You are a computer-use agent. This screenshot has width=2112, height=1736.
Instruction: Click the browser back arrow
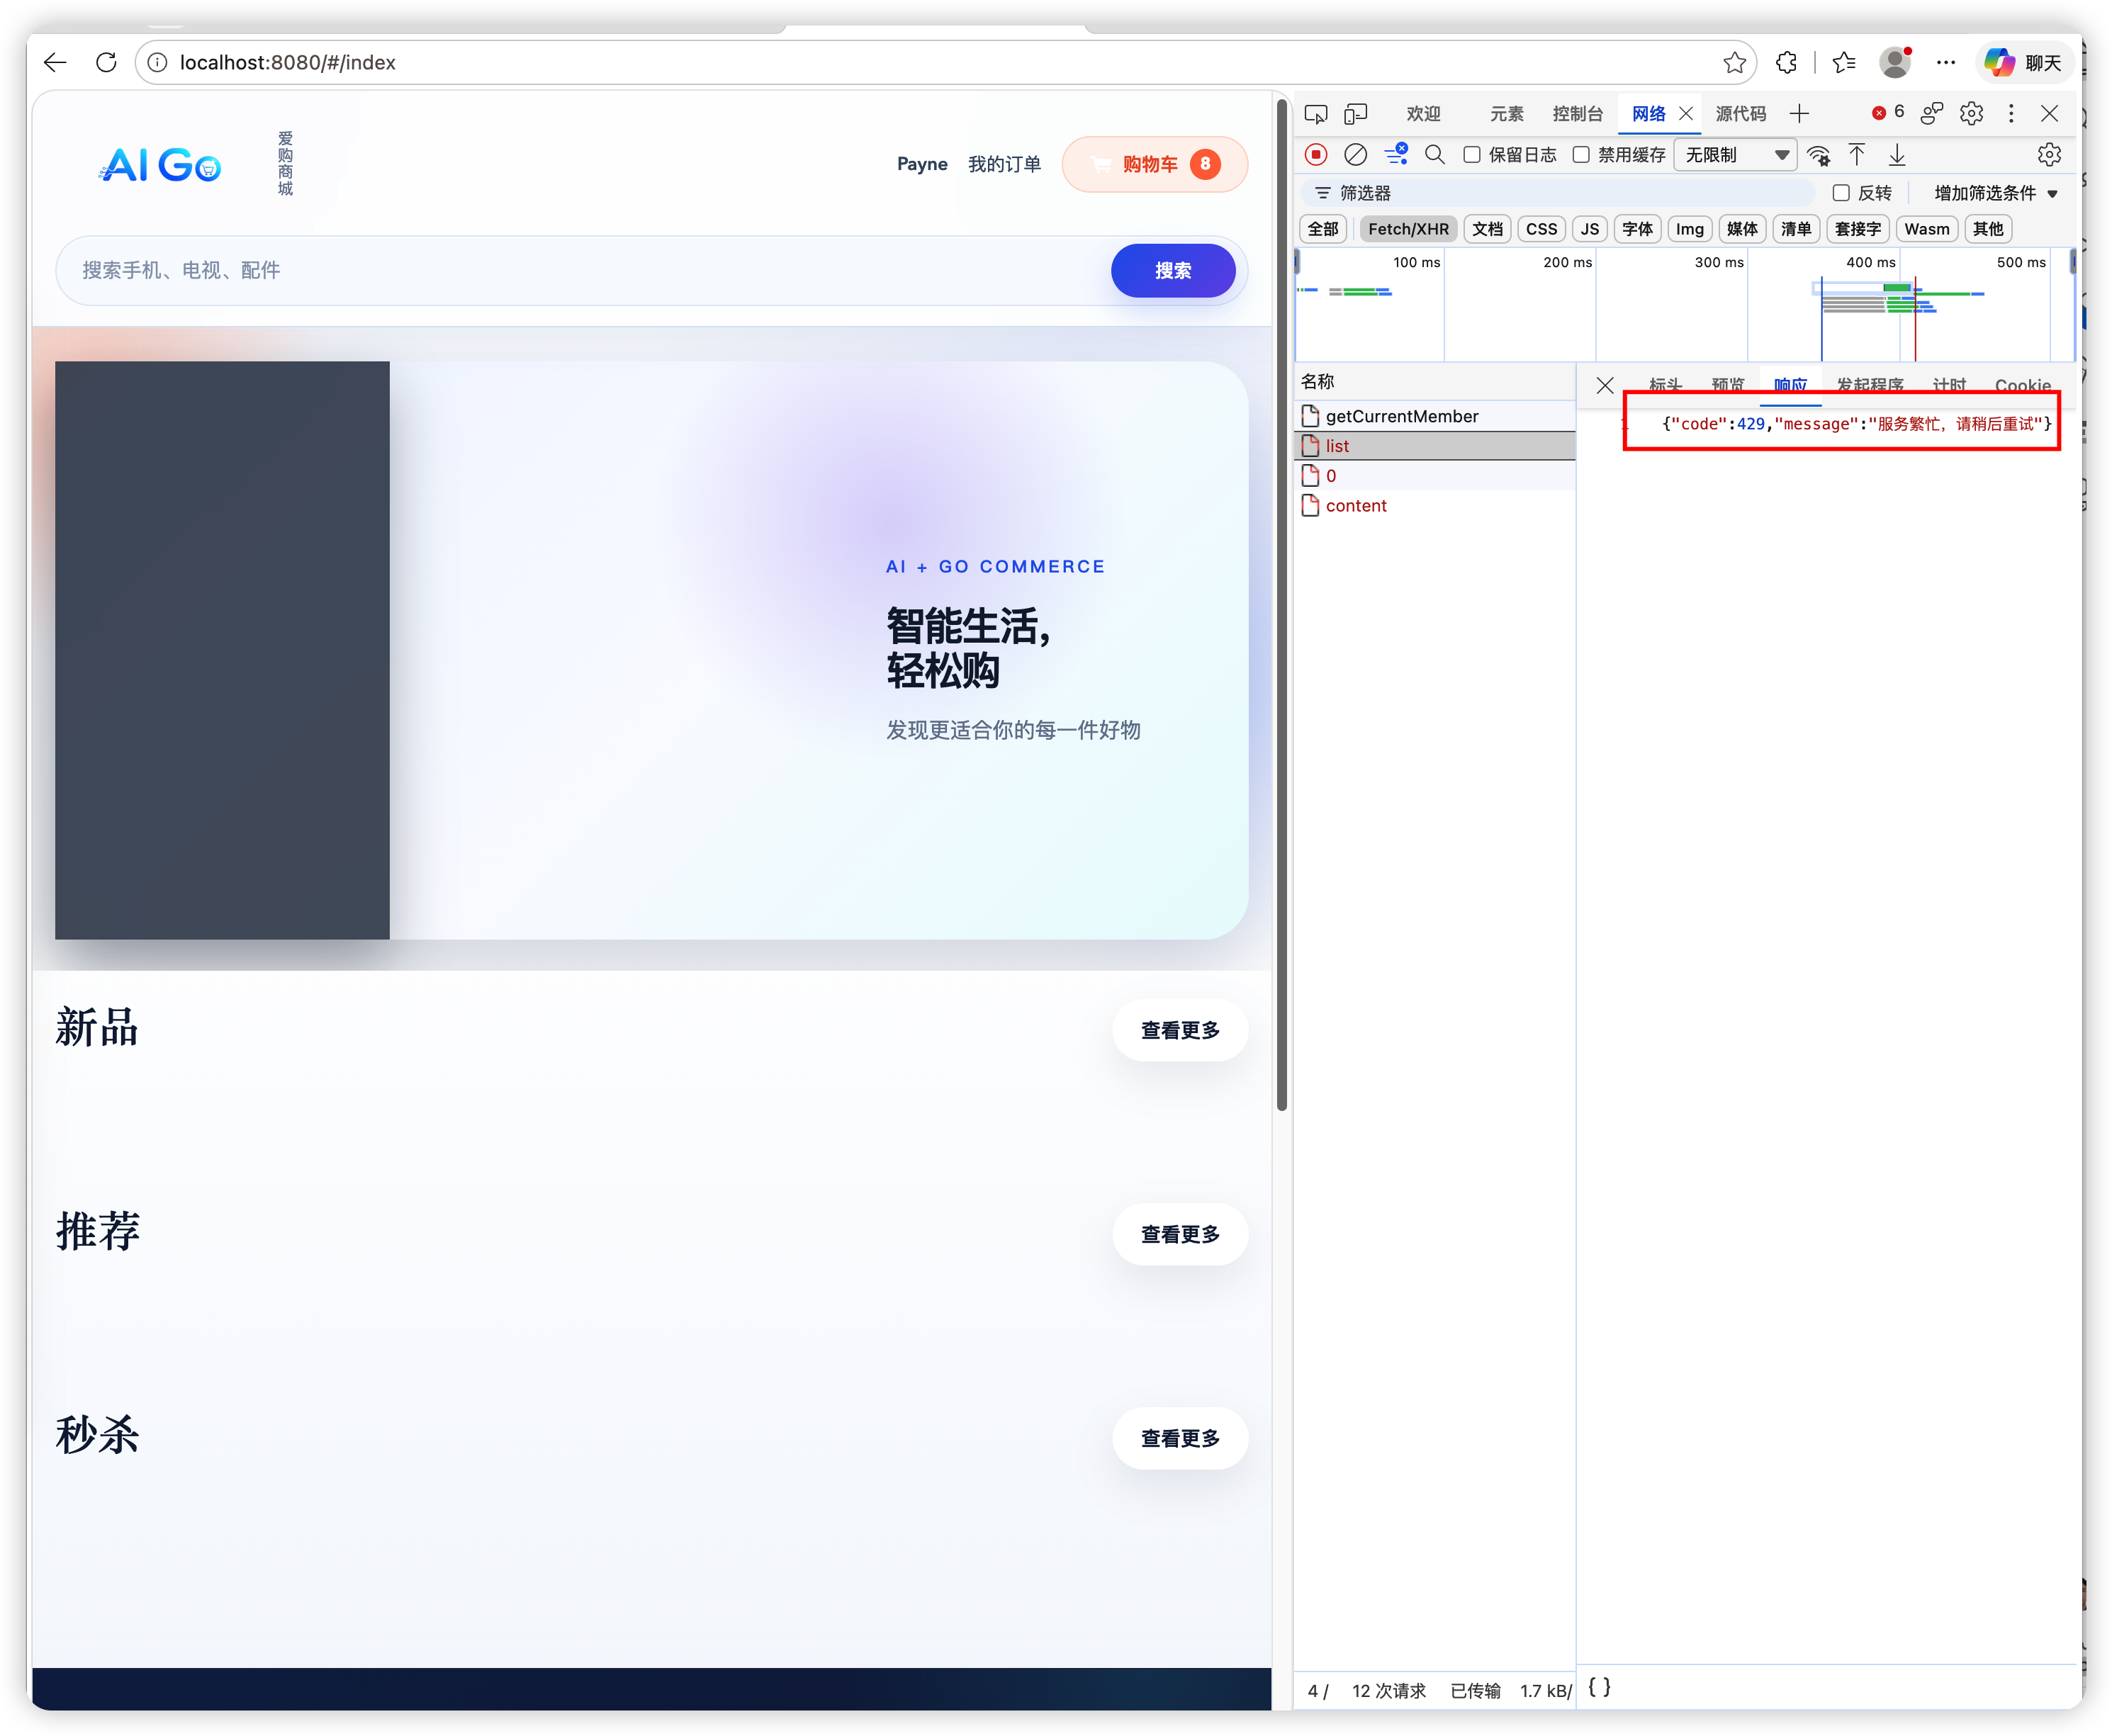pos(55,63)
